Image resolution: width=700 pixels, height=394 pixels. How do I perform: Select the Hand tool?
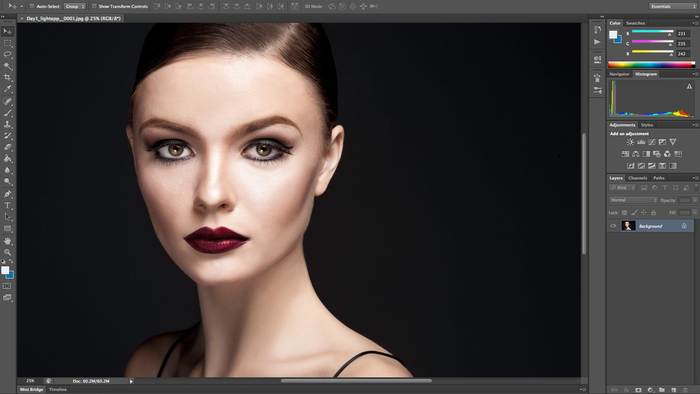point(8,241)
